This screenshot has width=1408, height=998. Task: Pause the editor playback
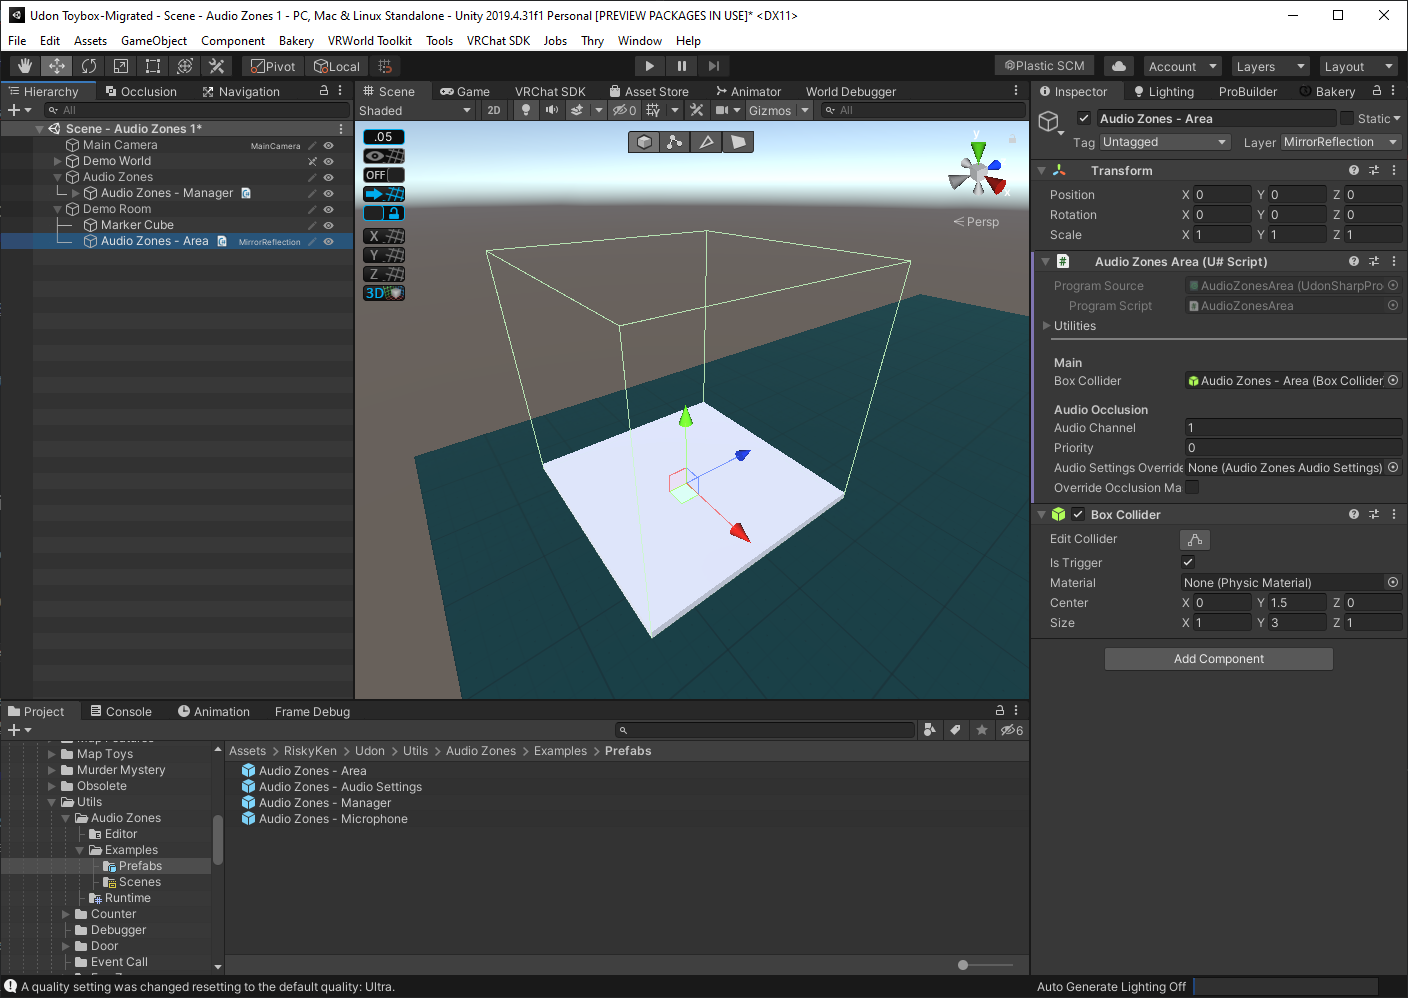tap(682, 66)
